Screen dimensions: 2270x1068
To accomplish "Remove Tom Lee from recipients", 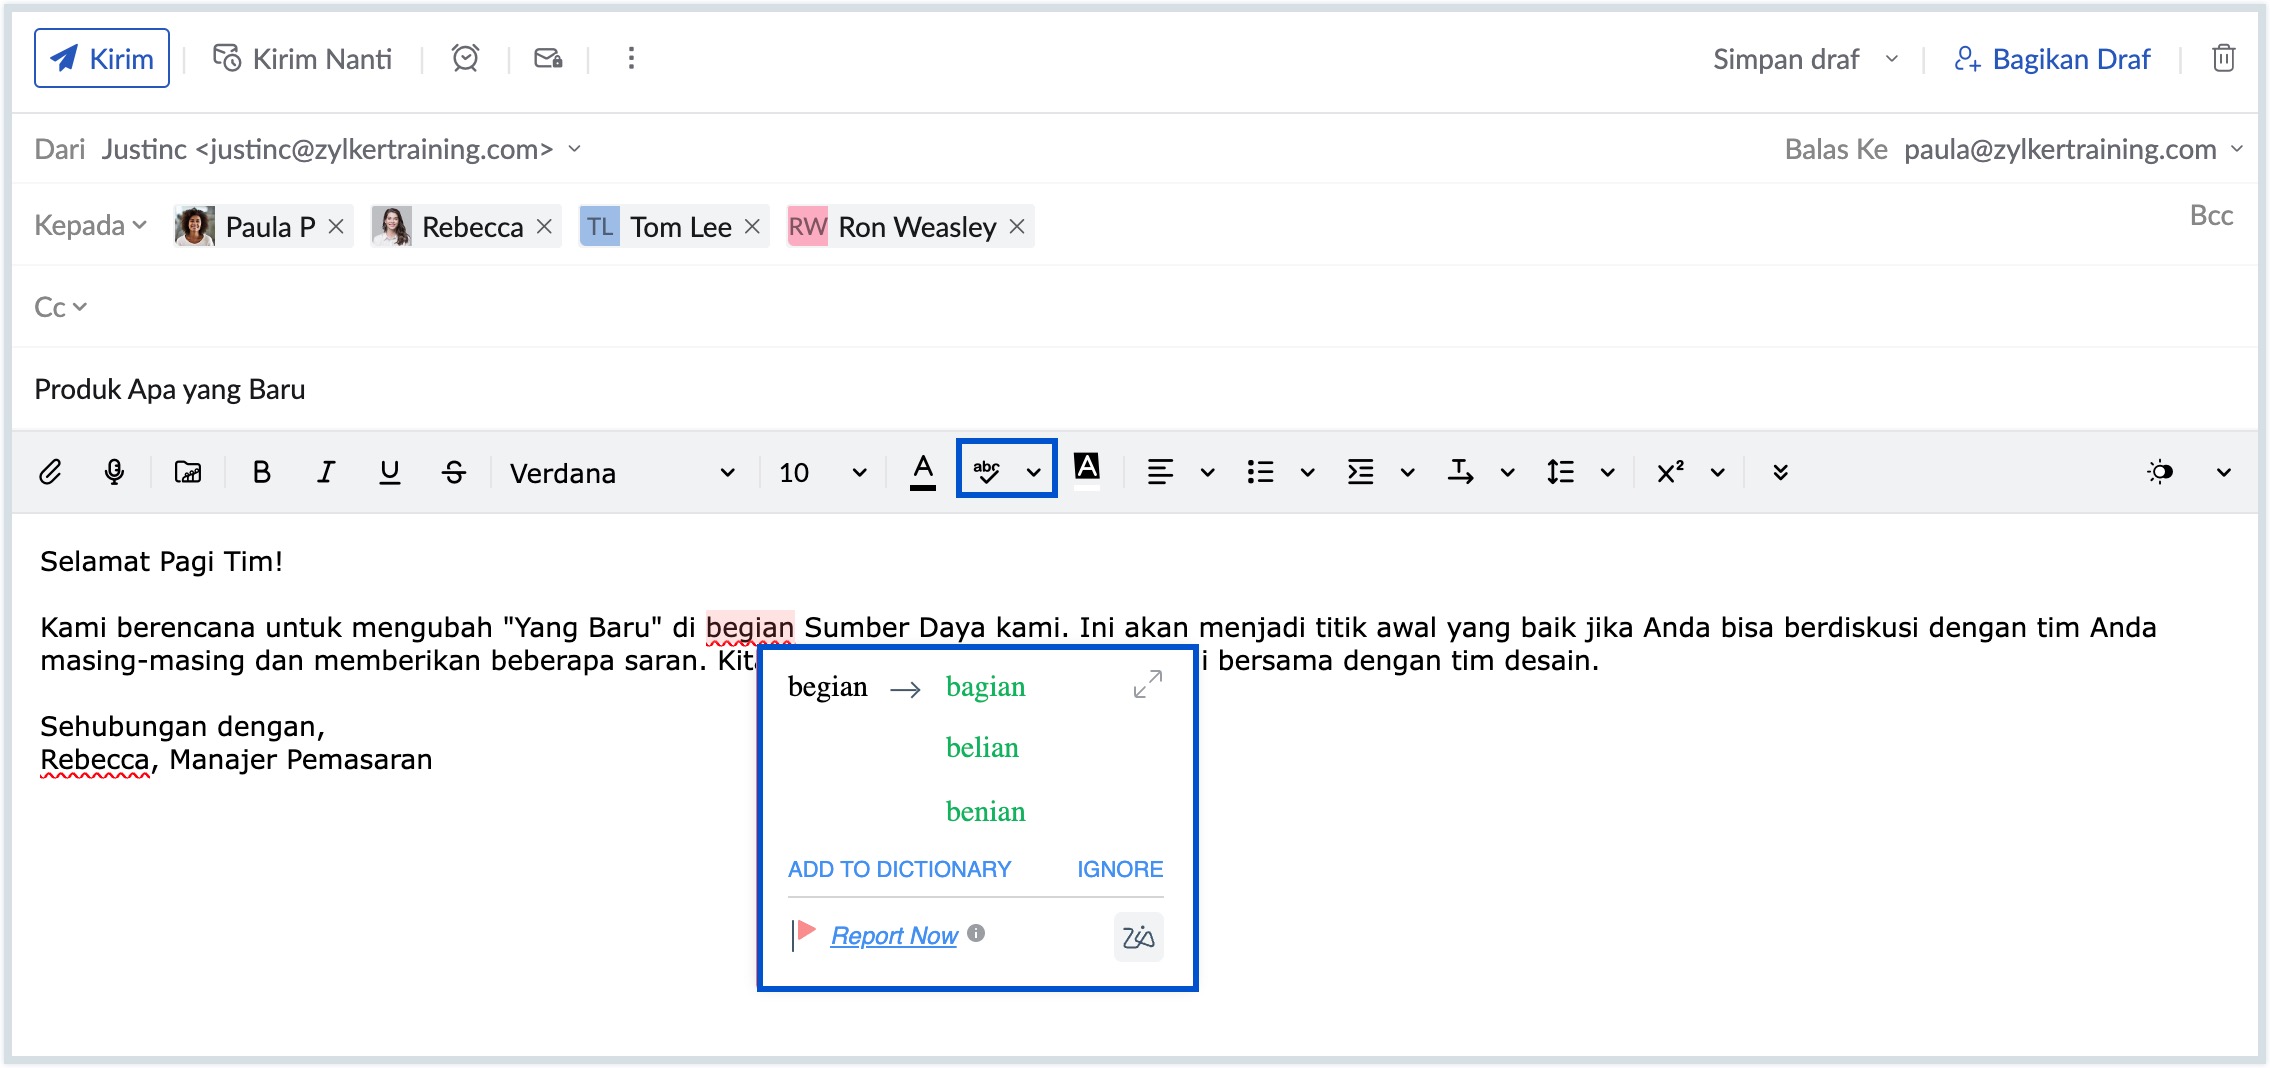I will tap(753, 227).
